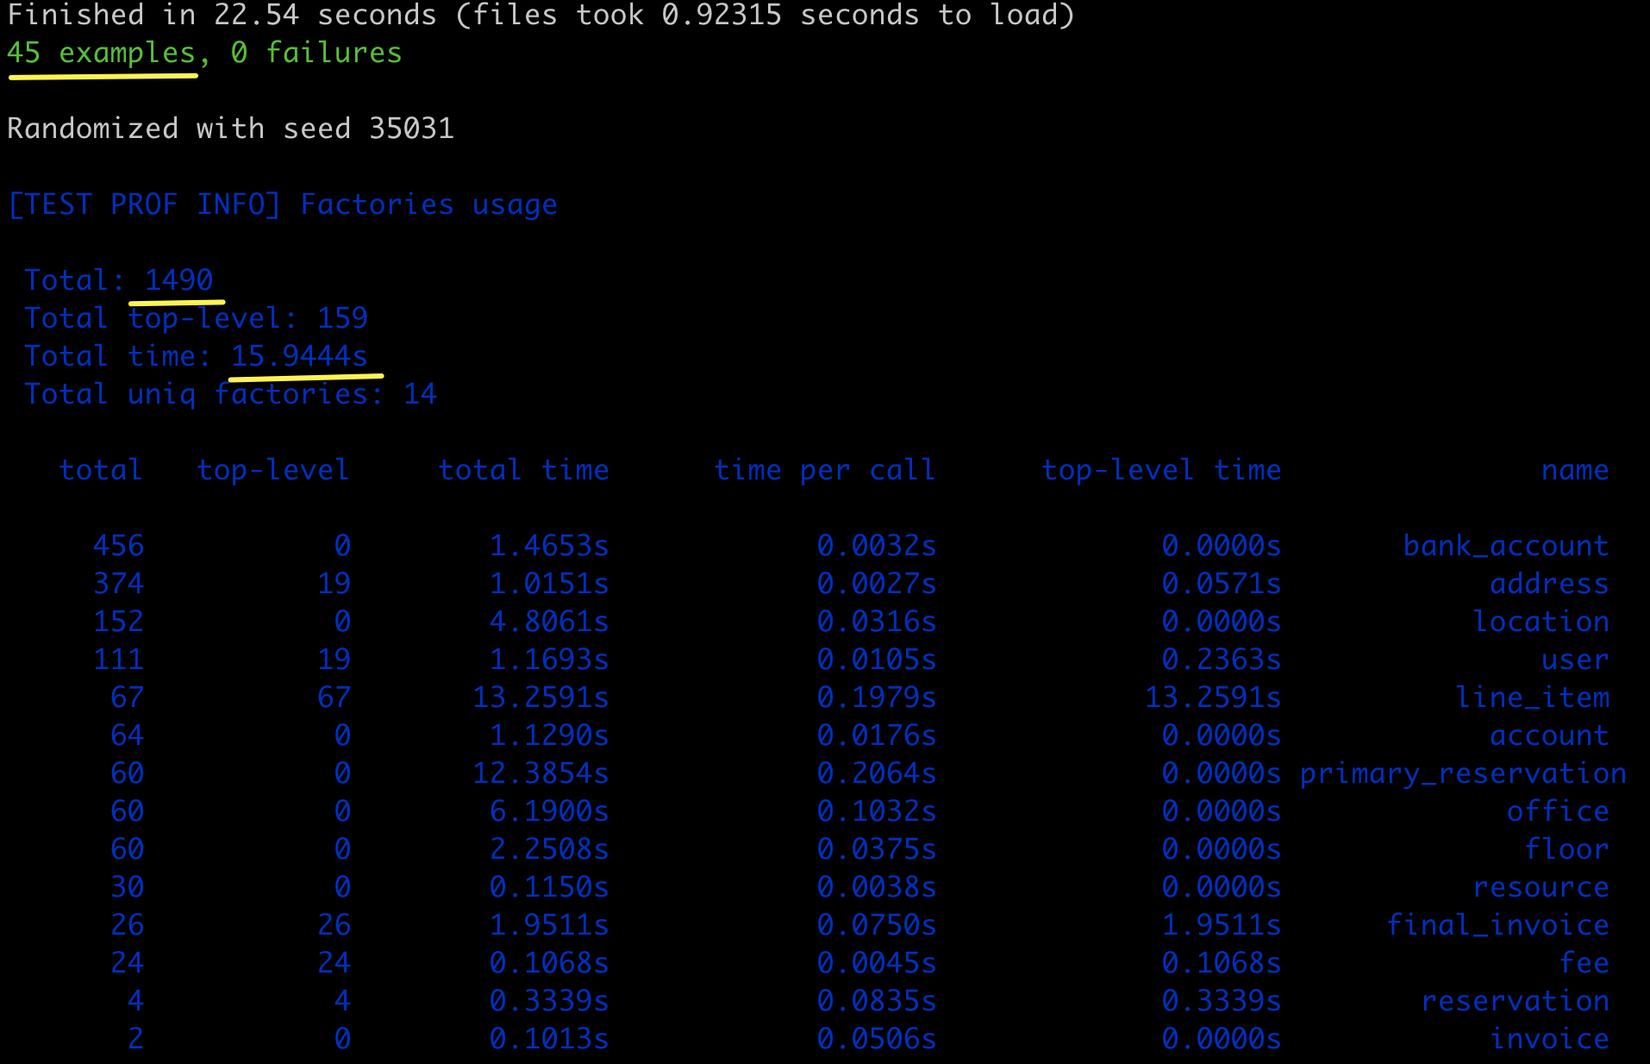1650x1064 pixels.
Task: Select the 6.1900s total time value
Action: pos(549,813)
